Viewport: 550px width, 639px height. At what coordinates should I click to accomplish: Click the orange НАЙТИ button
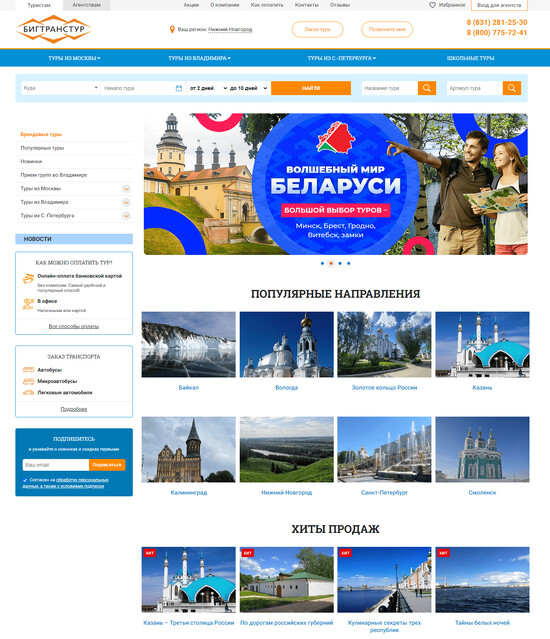[311, 88]
